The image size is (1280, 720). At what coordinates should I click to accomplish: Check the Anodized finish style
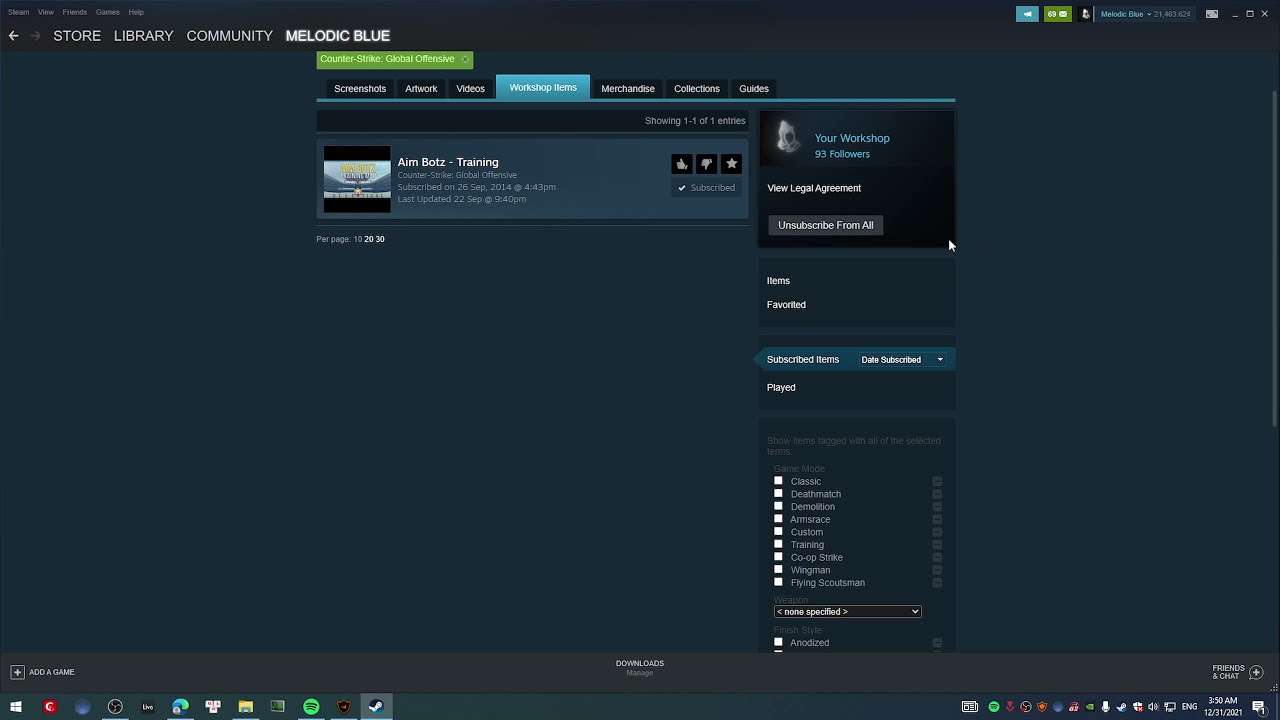[778, 642]
